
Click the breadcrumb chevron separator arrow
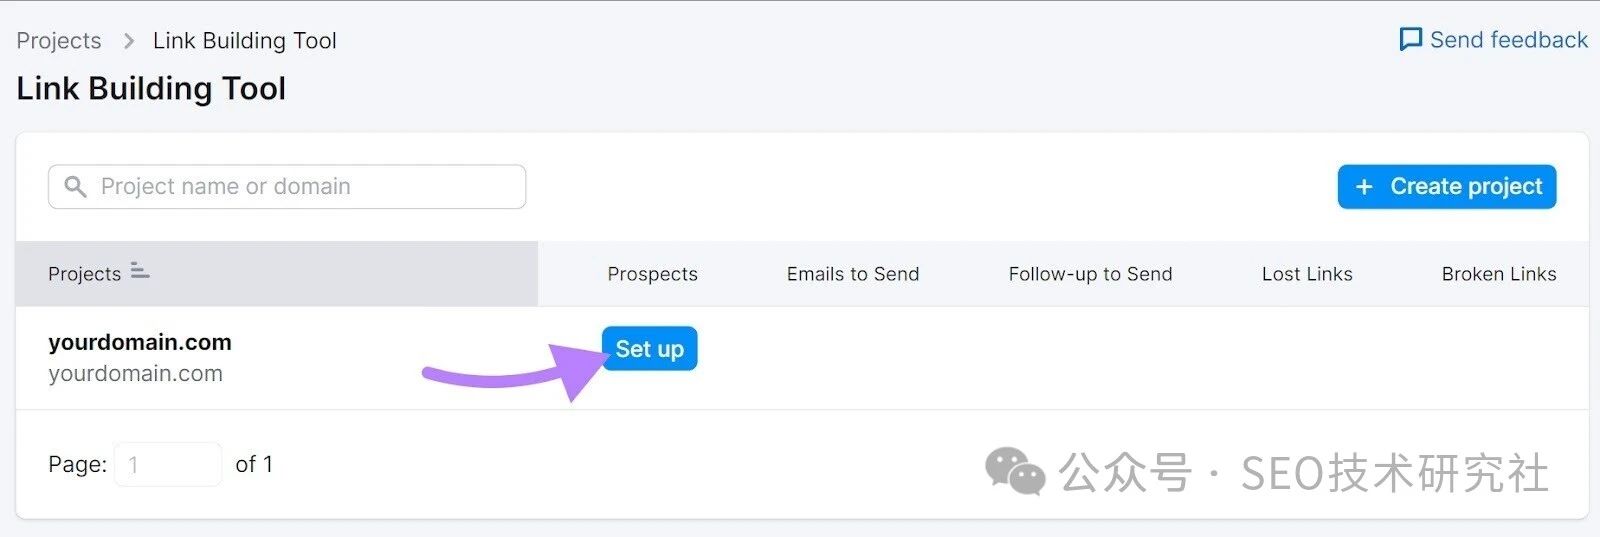(x=128, y=41)
